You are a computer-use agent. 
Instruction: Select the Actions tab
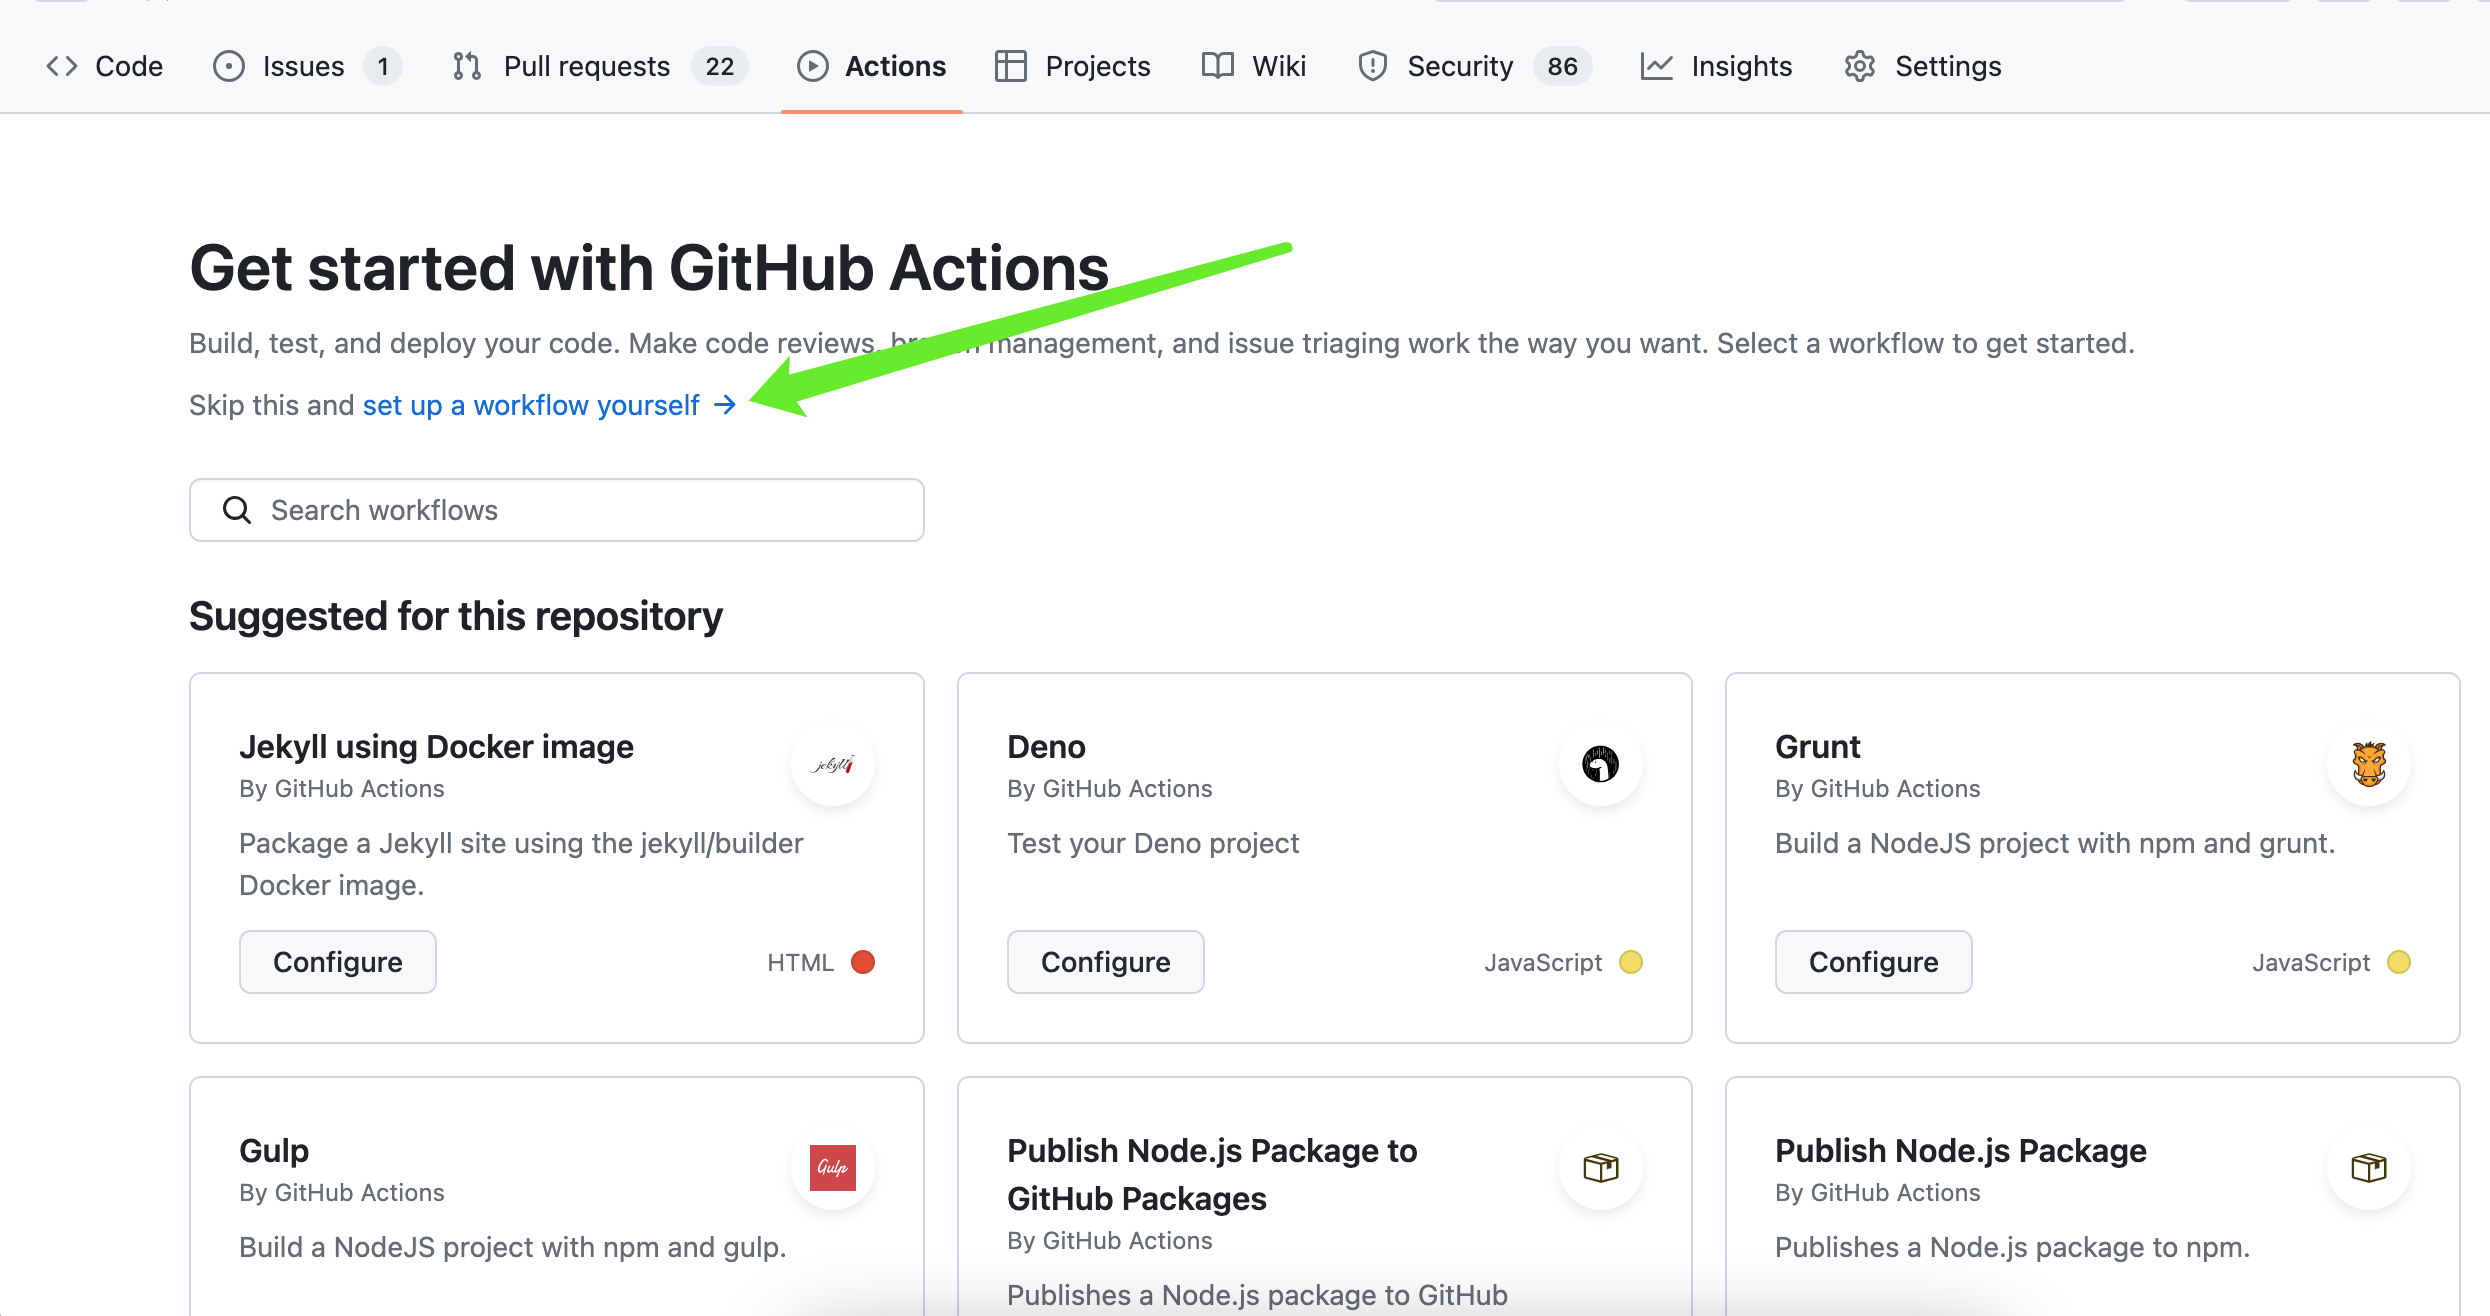(871, 66)
